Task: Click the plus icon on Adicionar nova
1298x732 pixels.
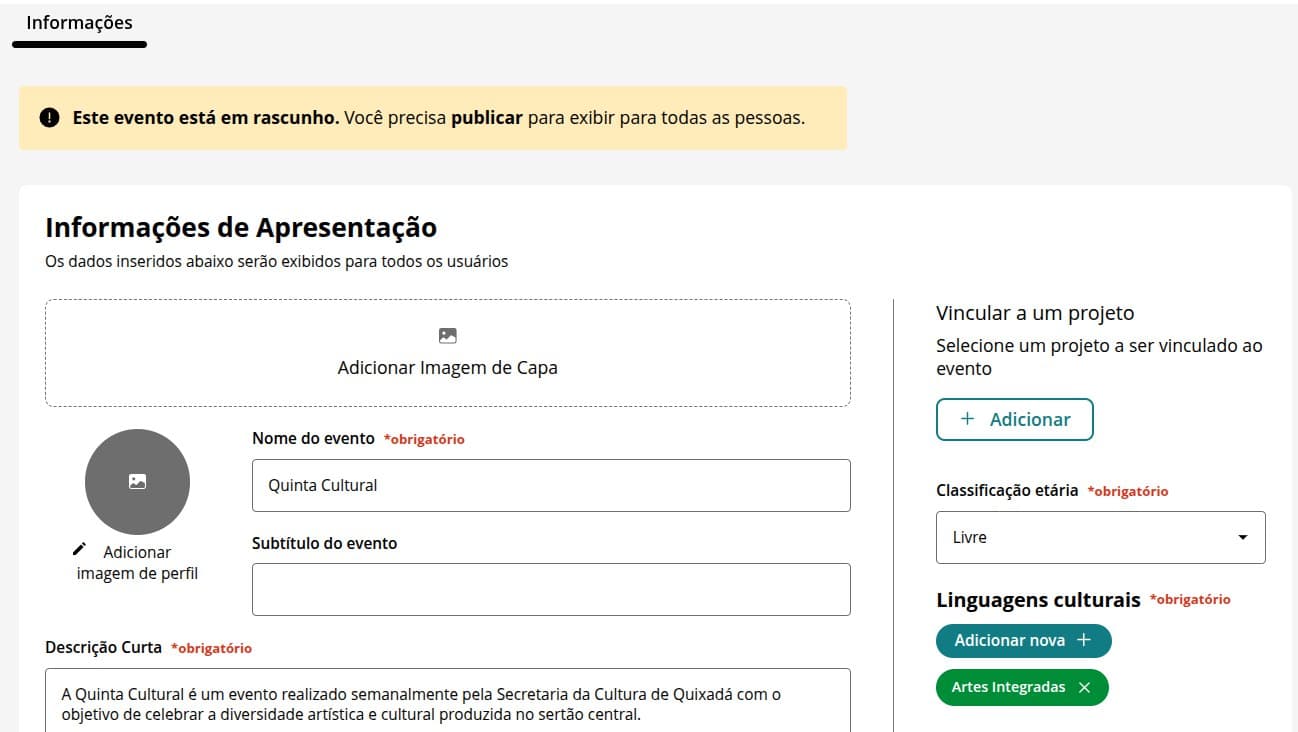Action: pos(1083,640)
